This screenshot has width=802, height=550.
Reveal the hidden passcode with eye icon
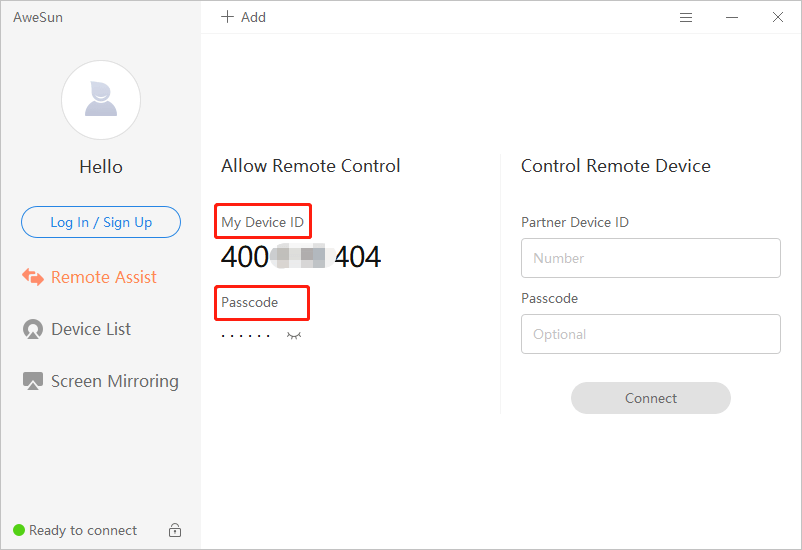point(294,336)
